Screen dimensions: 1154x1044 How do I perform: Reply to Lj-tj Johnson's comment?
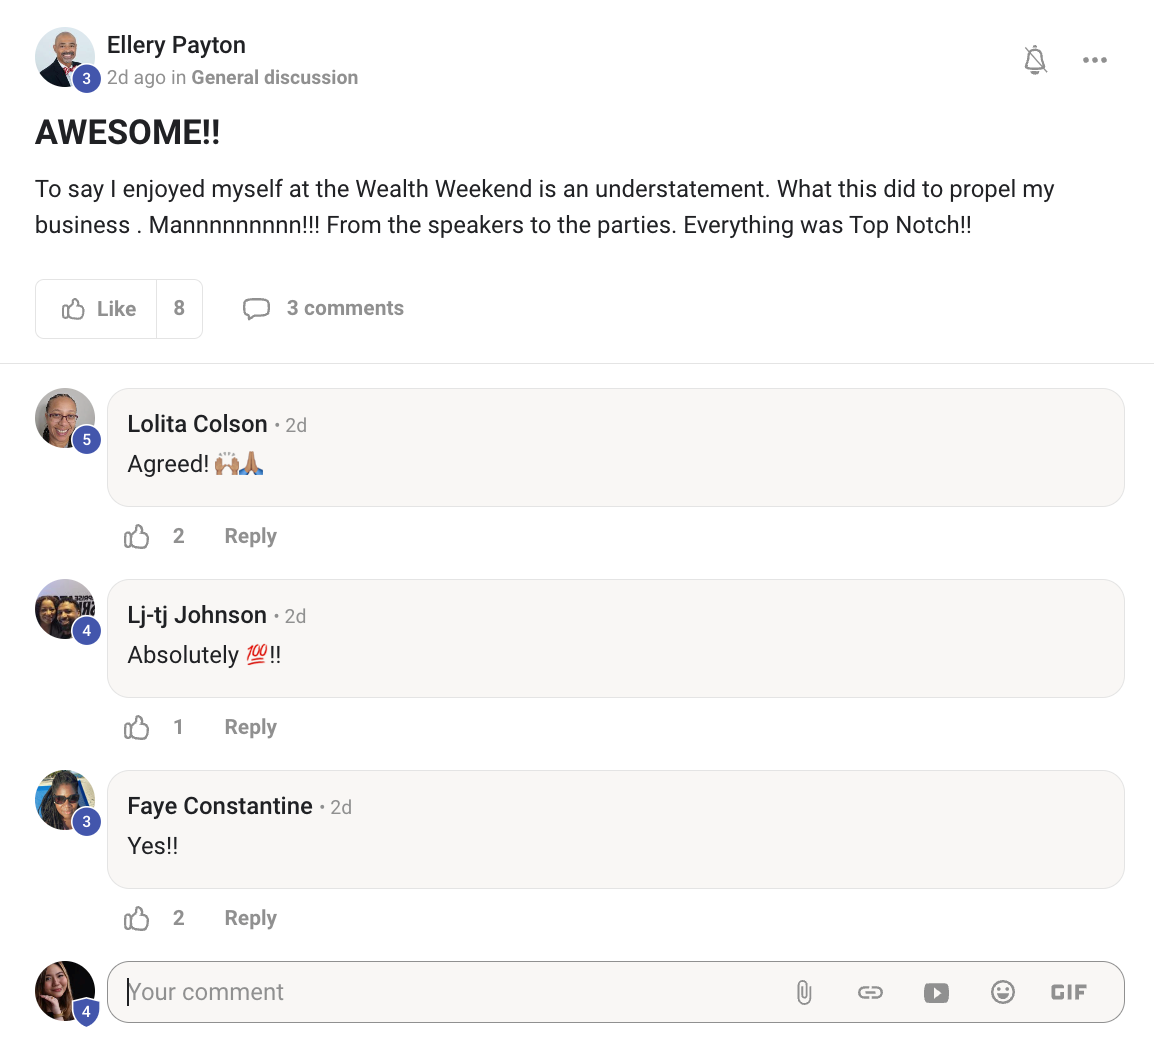[250, 728]
